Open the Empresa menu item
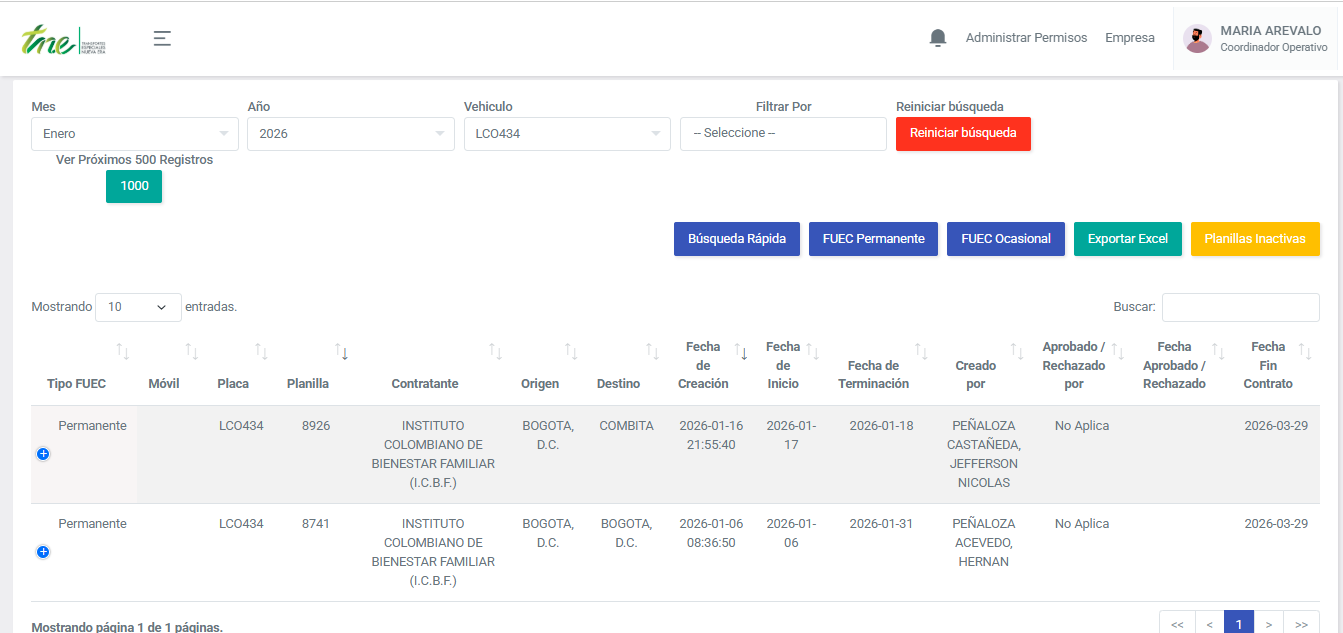 tap(1129, 38)
